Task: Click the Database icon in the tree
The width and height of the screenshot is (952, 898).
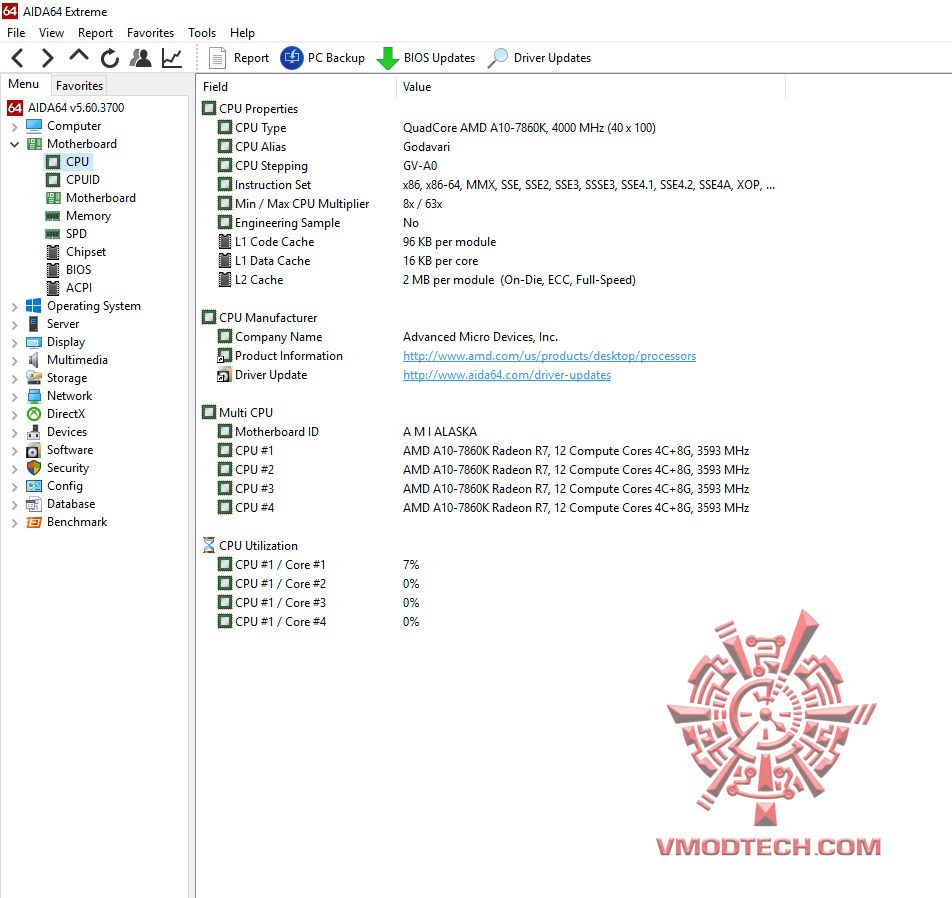Action: 34,505
